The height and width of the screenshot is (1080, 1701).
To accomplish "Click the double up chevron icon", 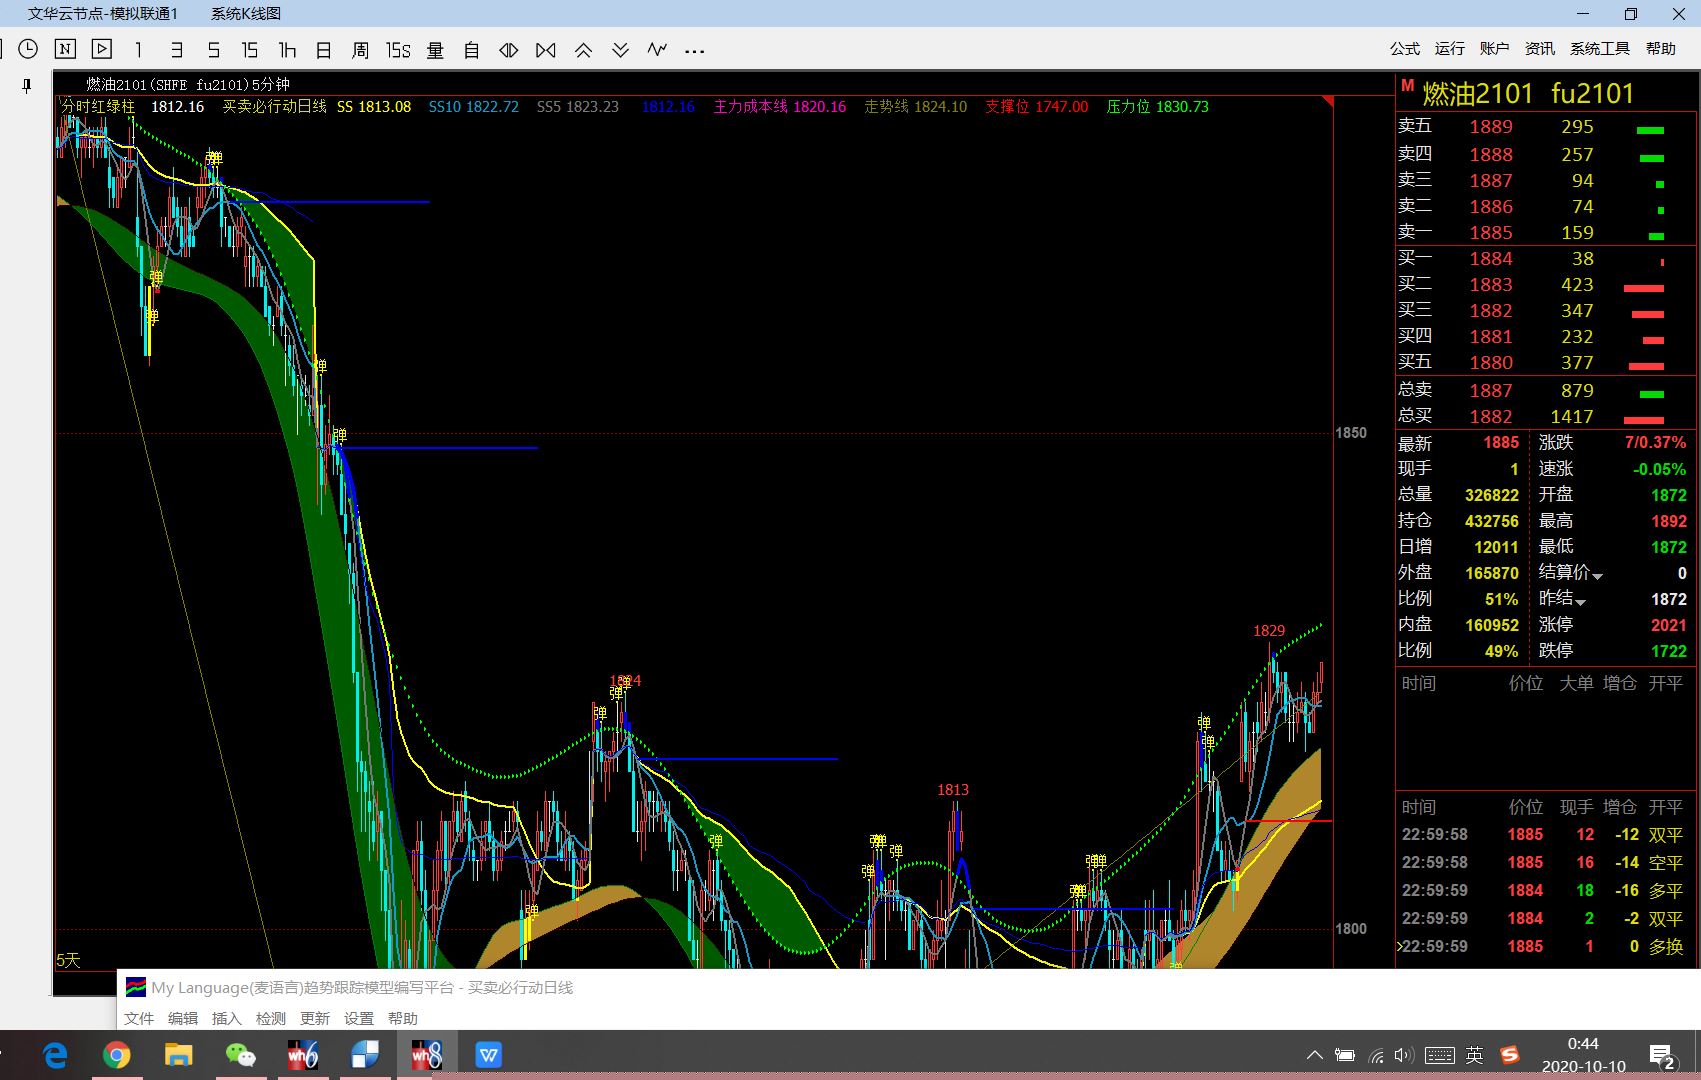I will coord(583,50).
